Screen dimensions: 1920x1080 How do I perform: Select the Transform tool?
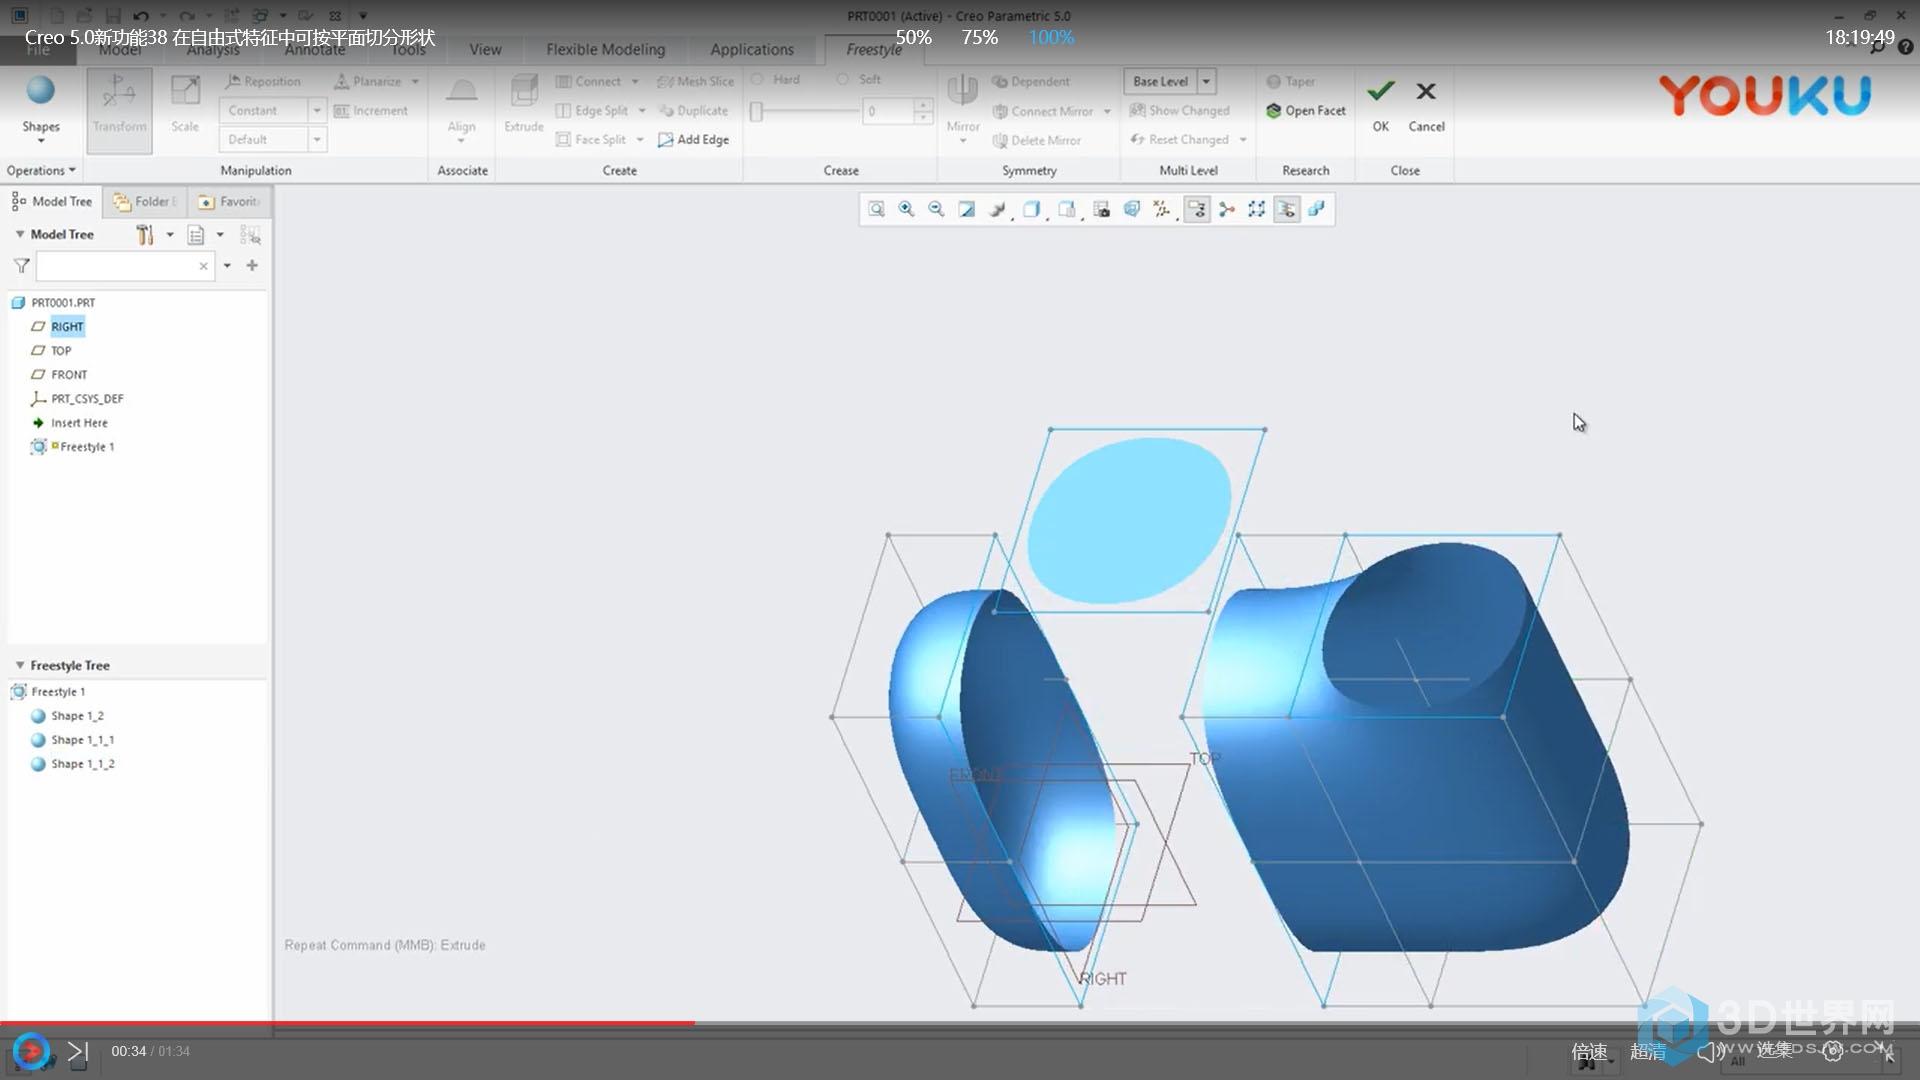pos(119,109)
